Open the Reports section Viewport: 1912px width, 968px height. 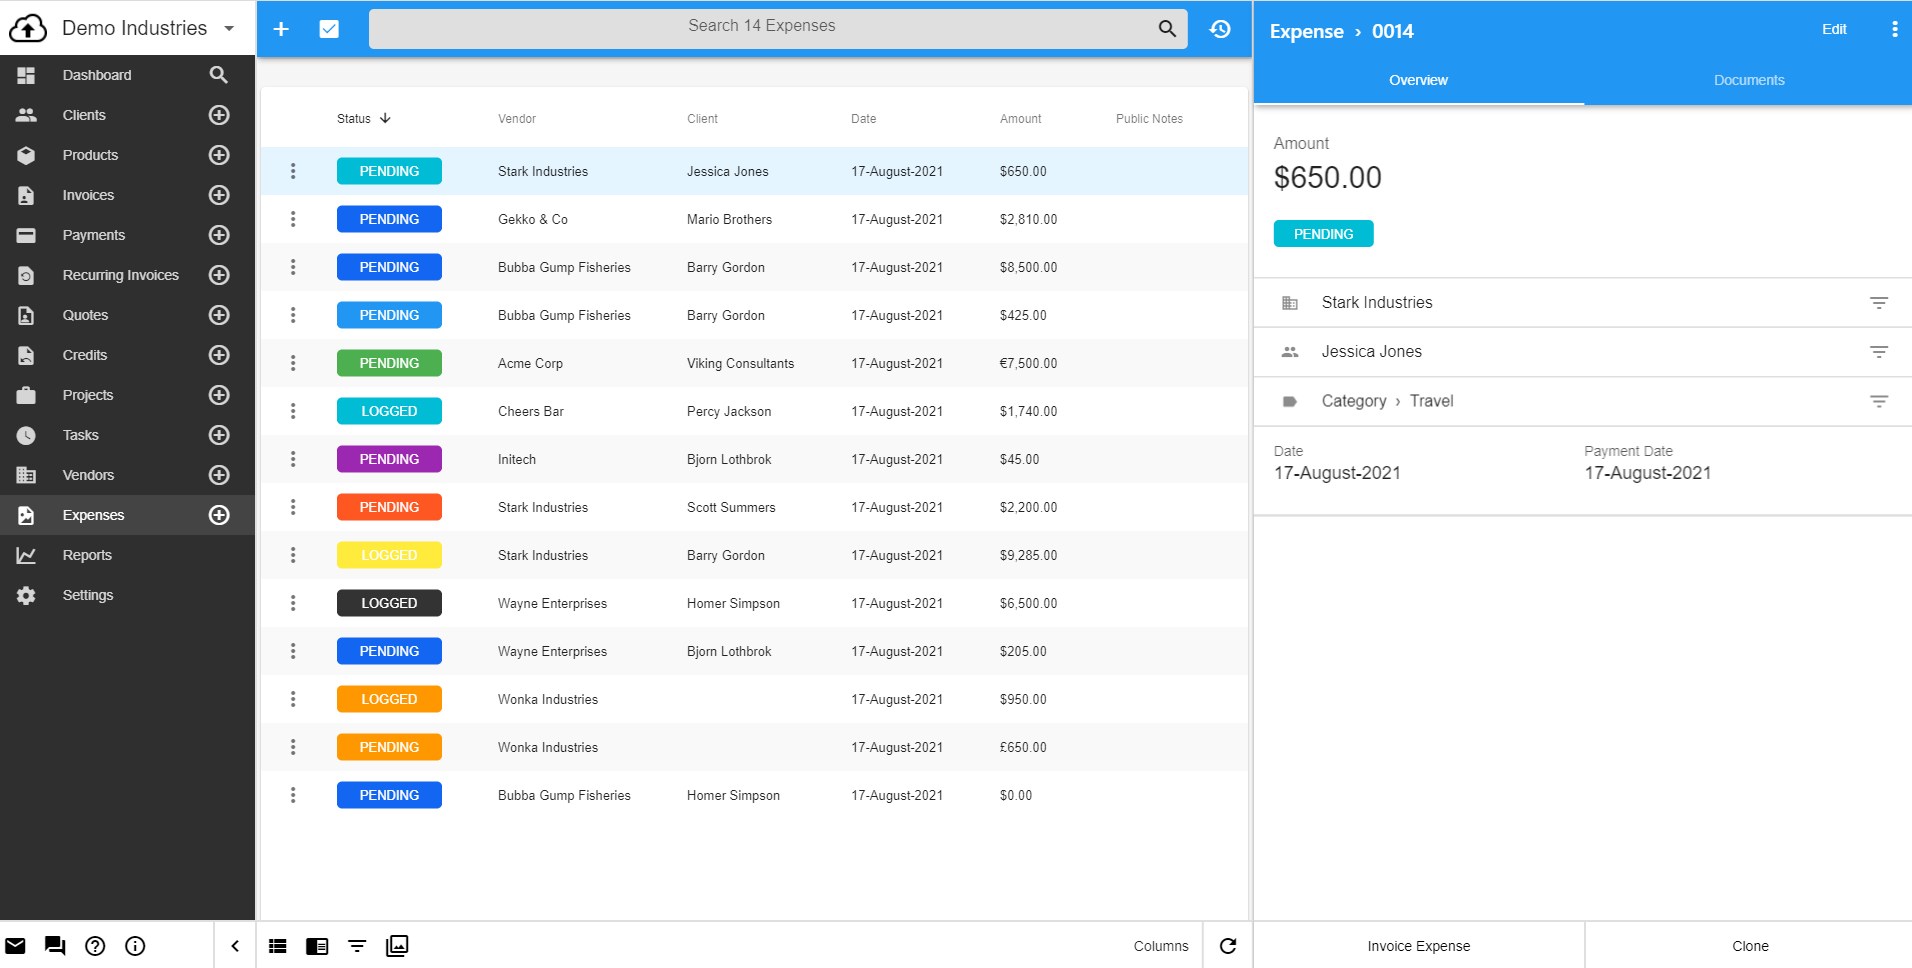(88, 555)
